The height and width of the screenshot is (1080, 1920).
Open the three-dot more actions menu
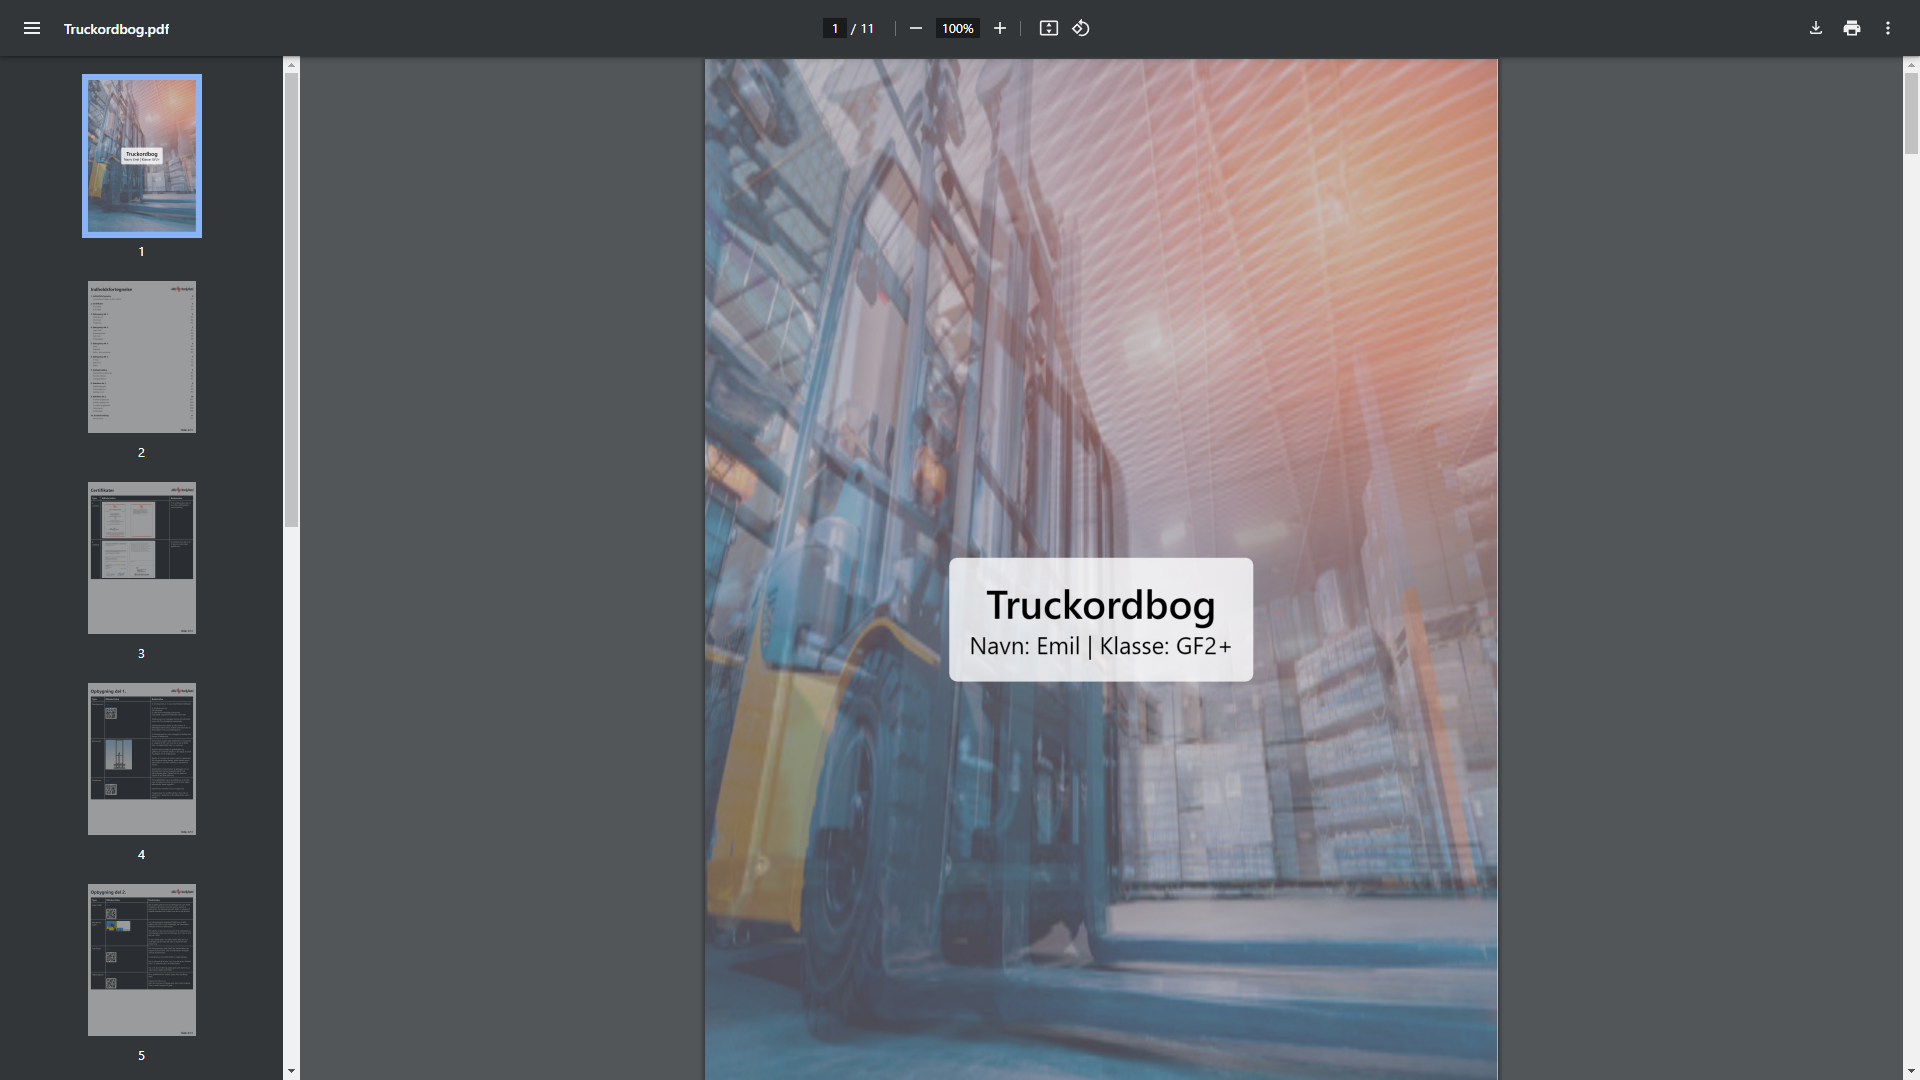coord(1888,28)
